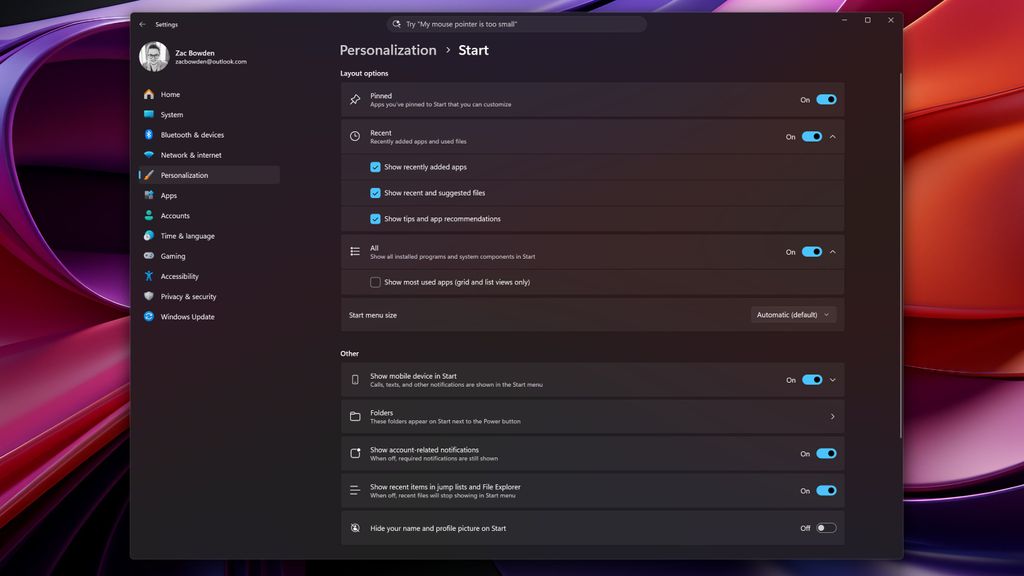Click the Time & language globe icon
1024x576 pixels.
149,236
